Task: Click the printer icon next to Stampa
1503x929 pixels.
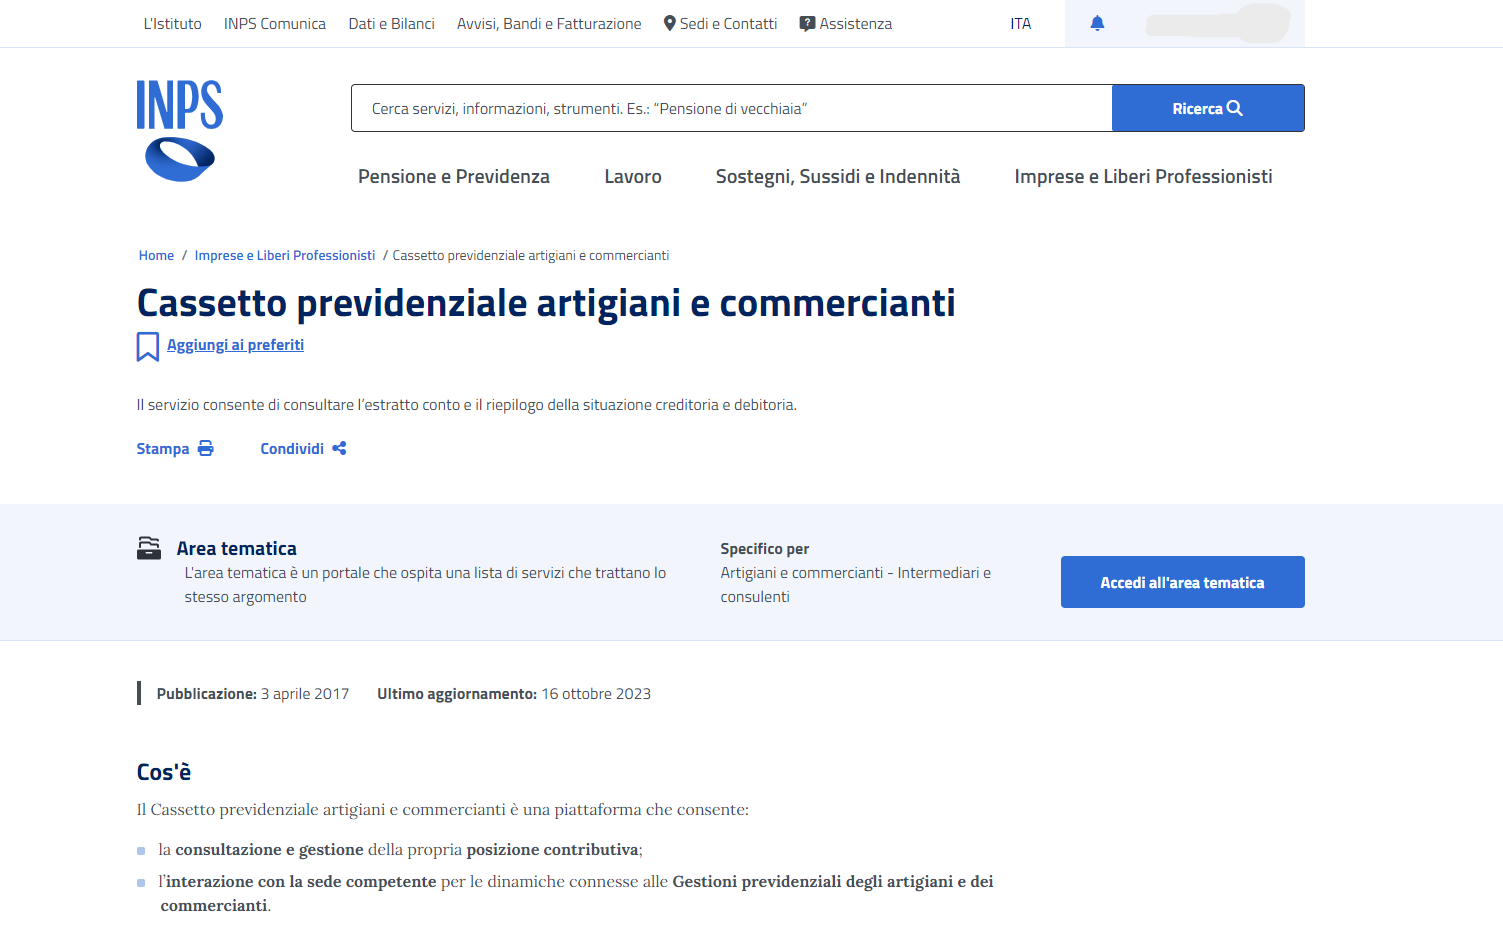Action: [205, 448]
